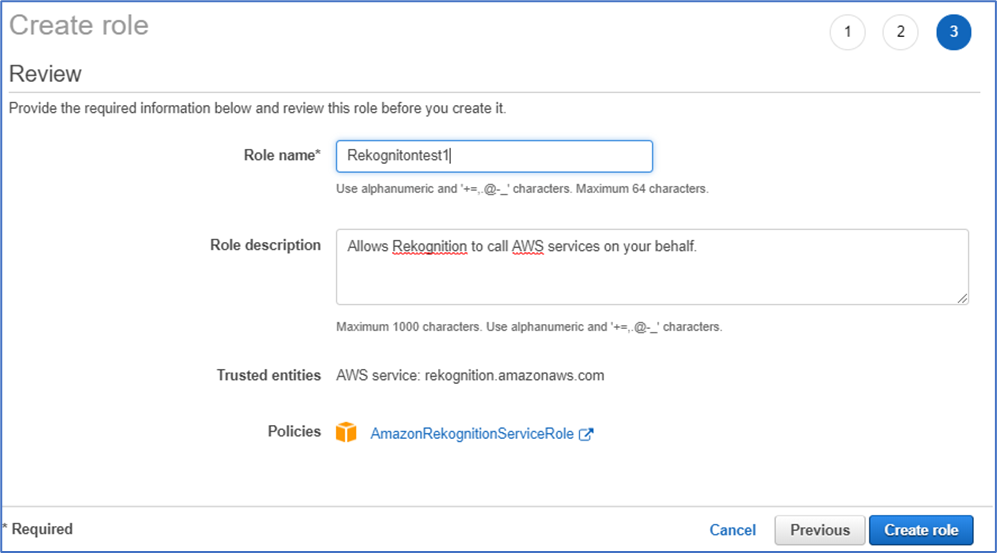Click the Previous button

pos(820,530)
